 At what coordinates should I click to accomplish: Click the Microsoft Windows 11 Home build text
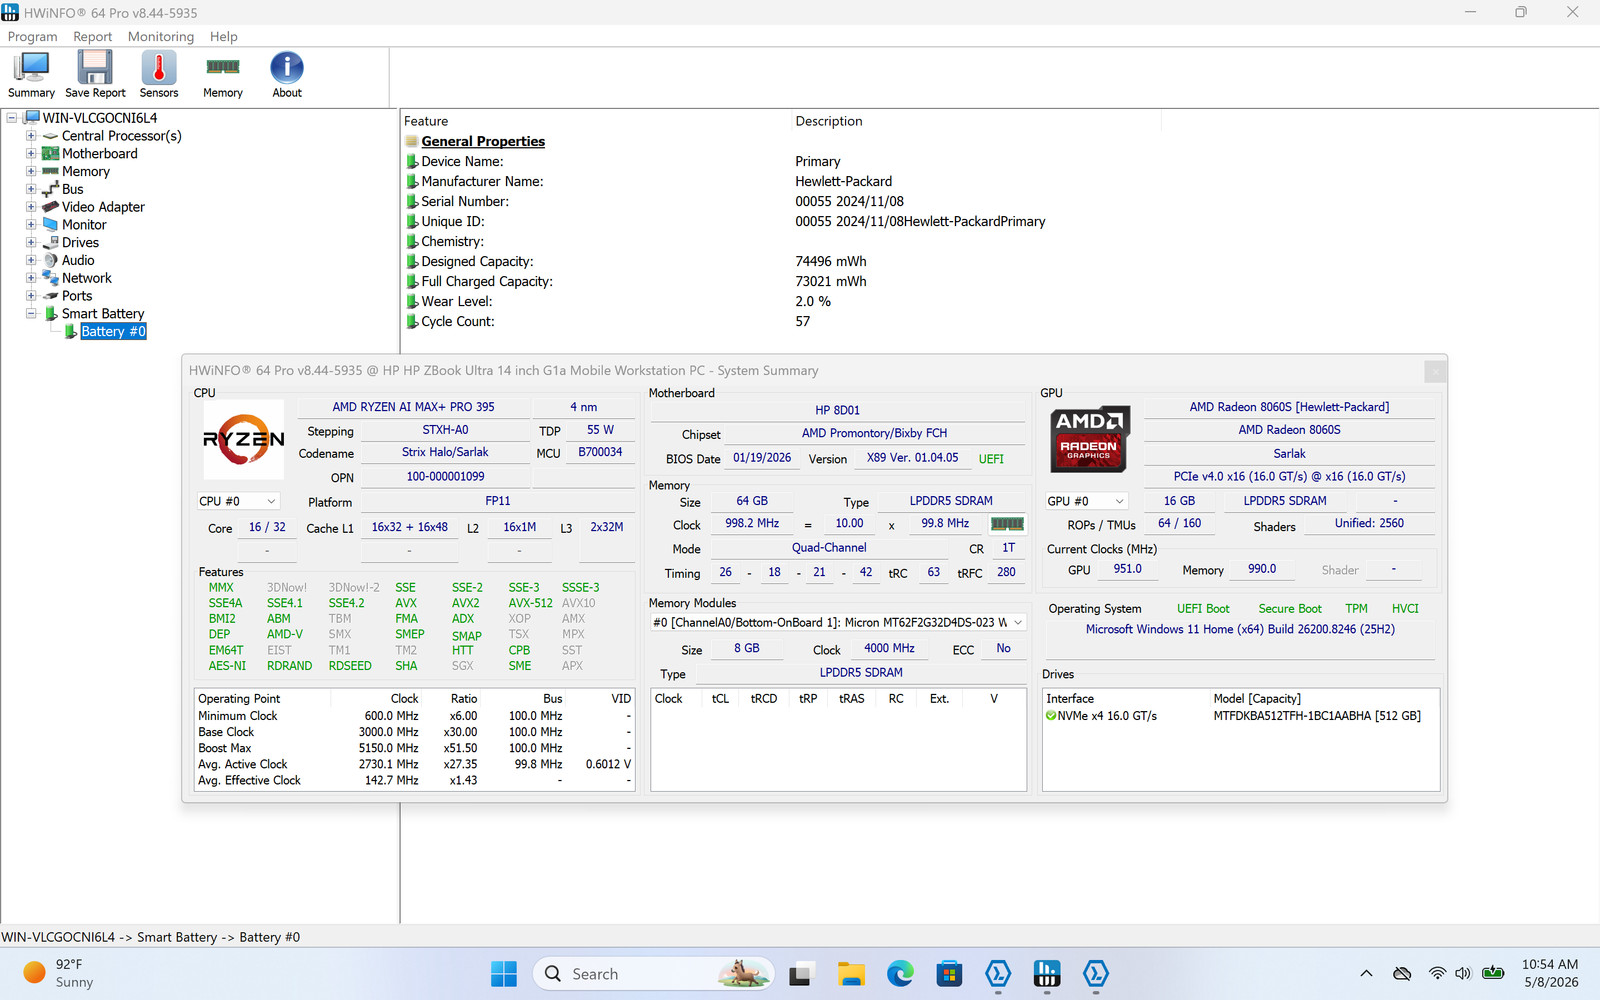(1240, 629)
